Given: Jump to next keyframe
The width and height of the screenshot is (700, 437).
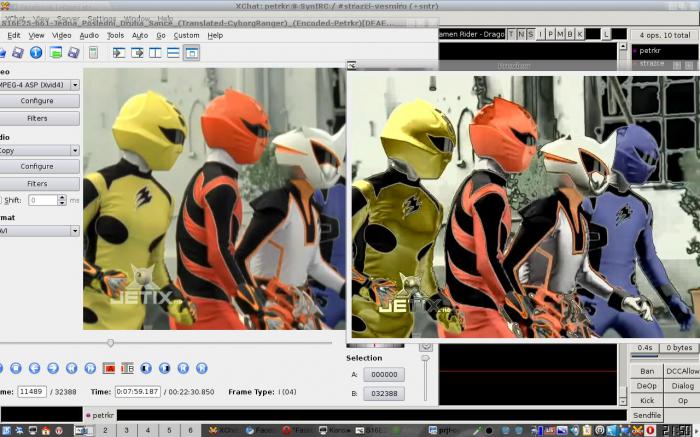Looking at the screenshot, I should pyautogui.click(x=90, y=368).
